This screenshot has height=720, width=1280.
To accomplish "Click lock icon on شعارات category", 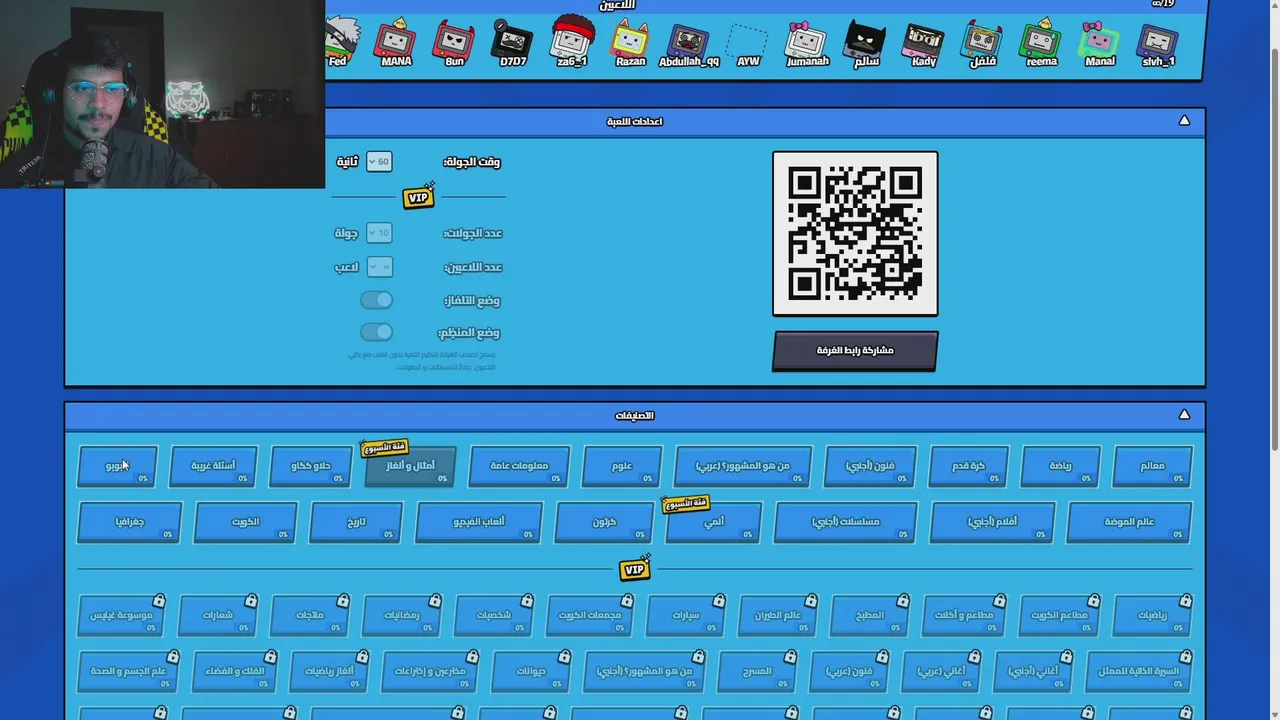I will pos(251,601).
